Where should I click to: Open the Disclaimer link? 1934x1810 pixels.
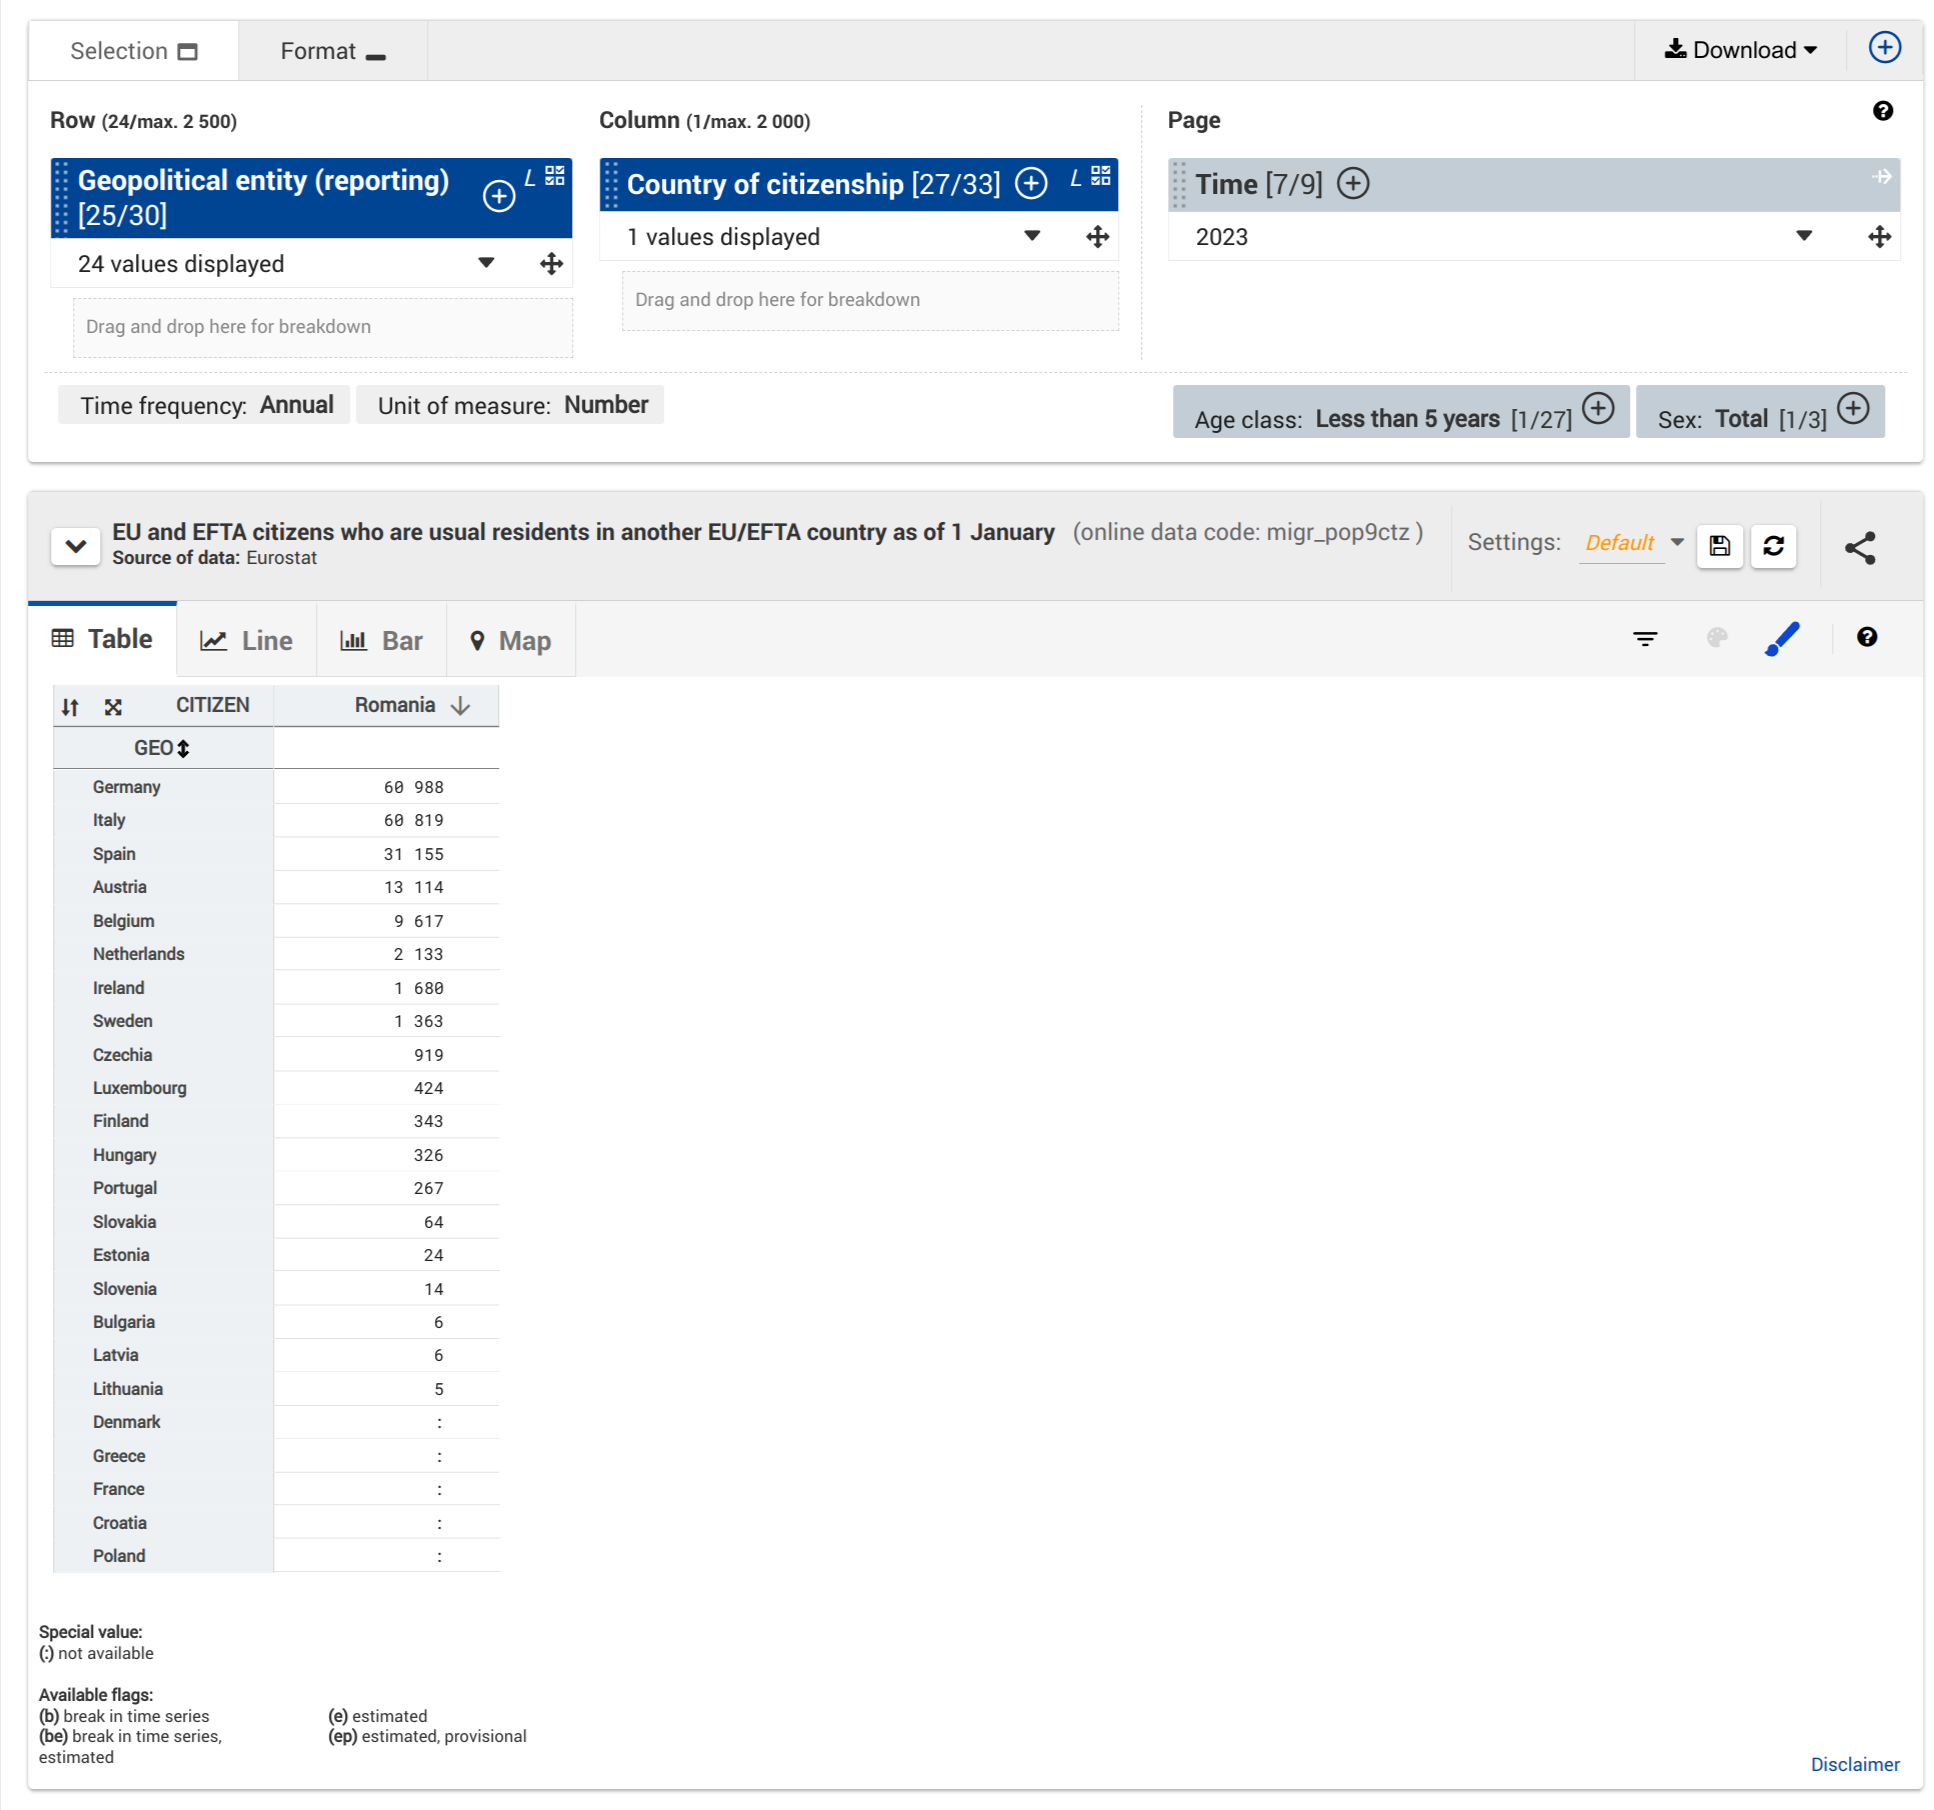(x=1854, y=1764)
